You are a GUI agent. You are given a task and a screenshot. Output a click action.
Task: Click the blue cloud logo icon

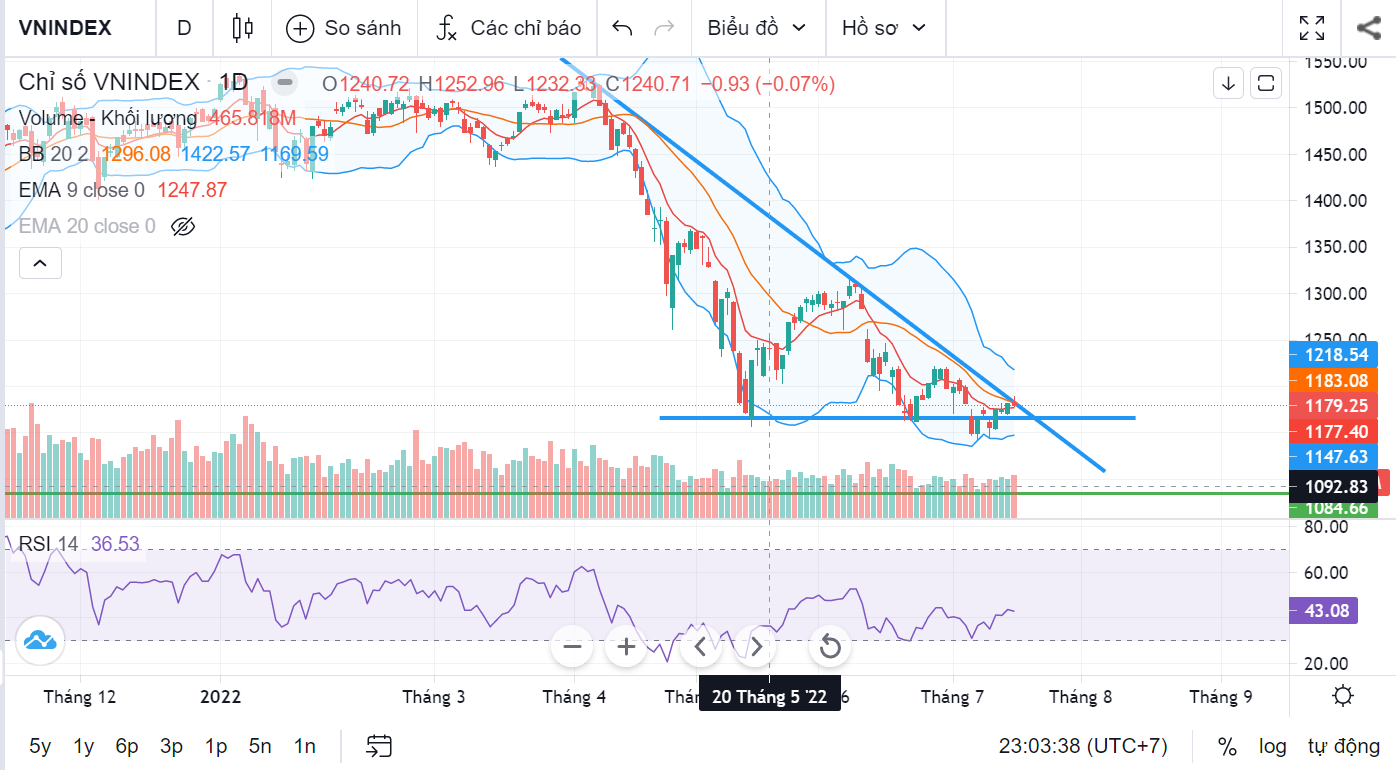(40, 641)
